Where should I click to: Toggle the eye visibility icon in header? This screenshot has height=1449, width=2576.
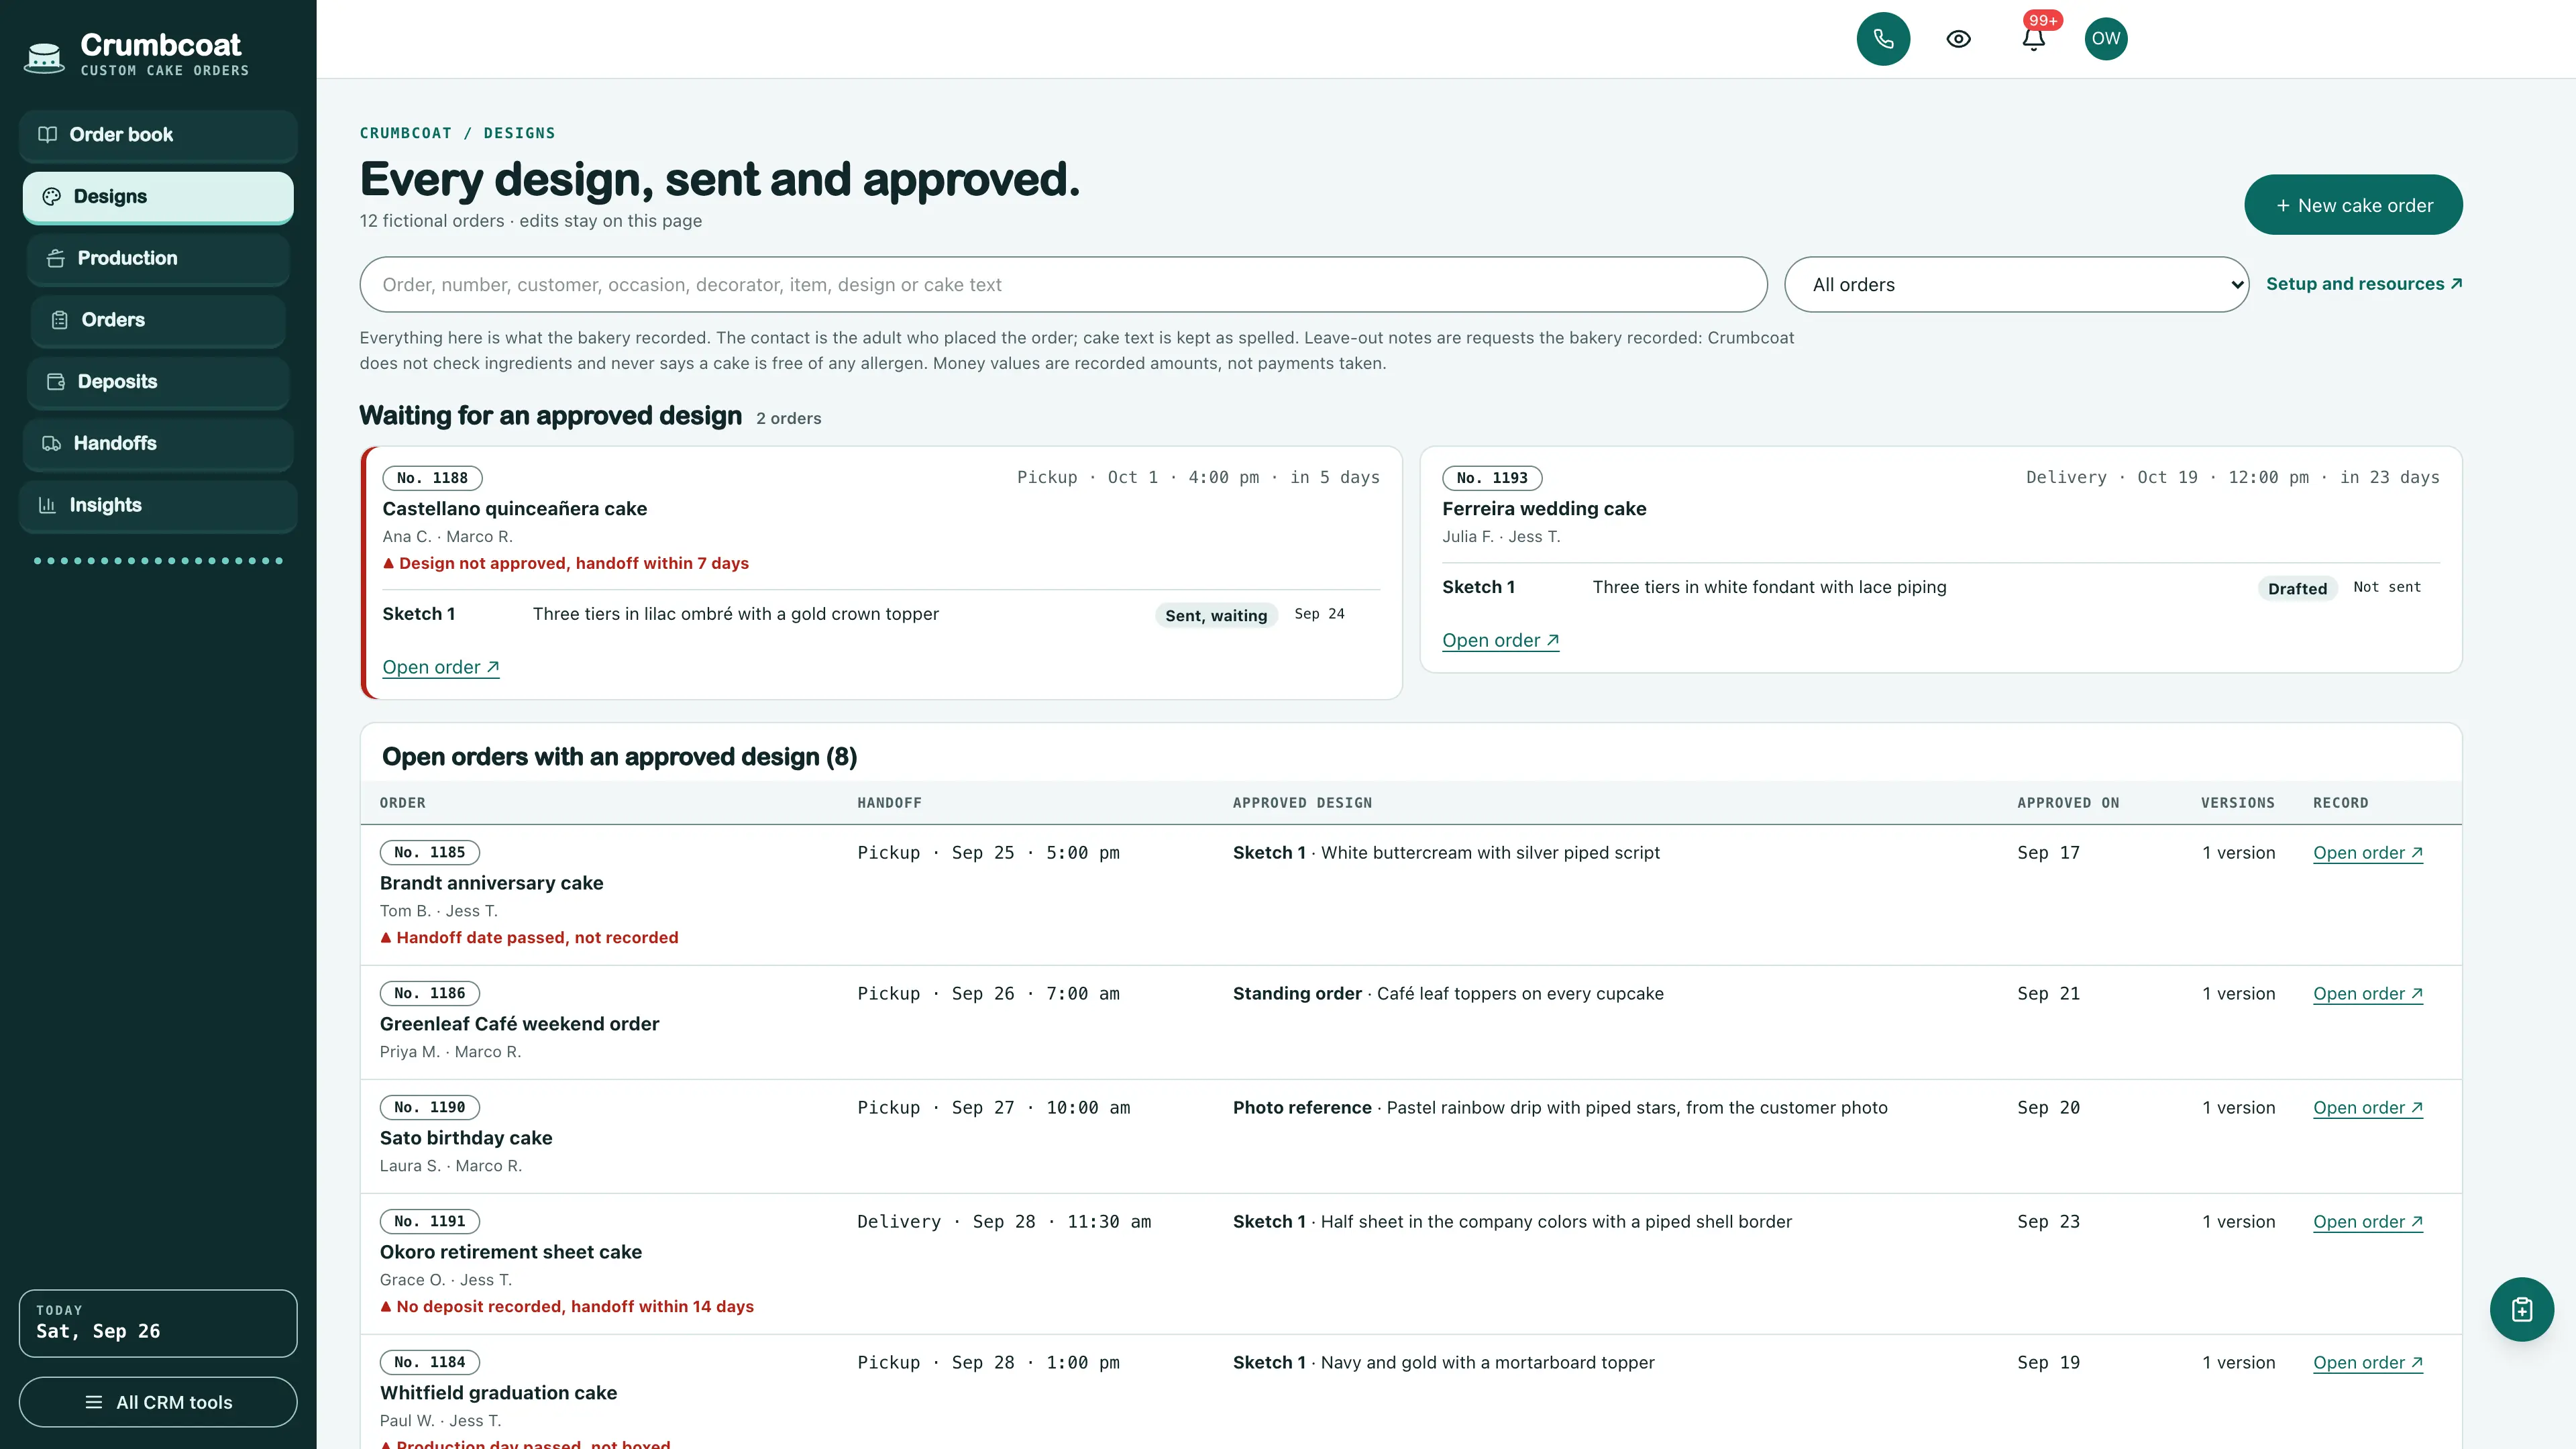point(1958,39)
